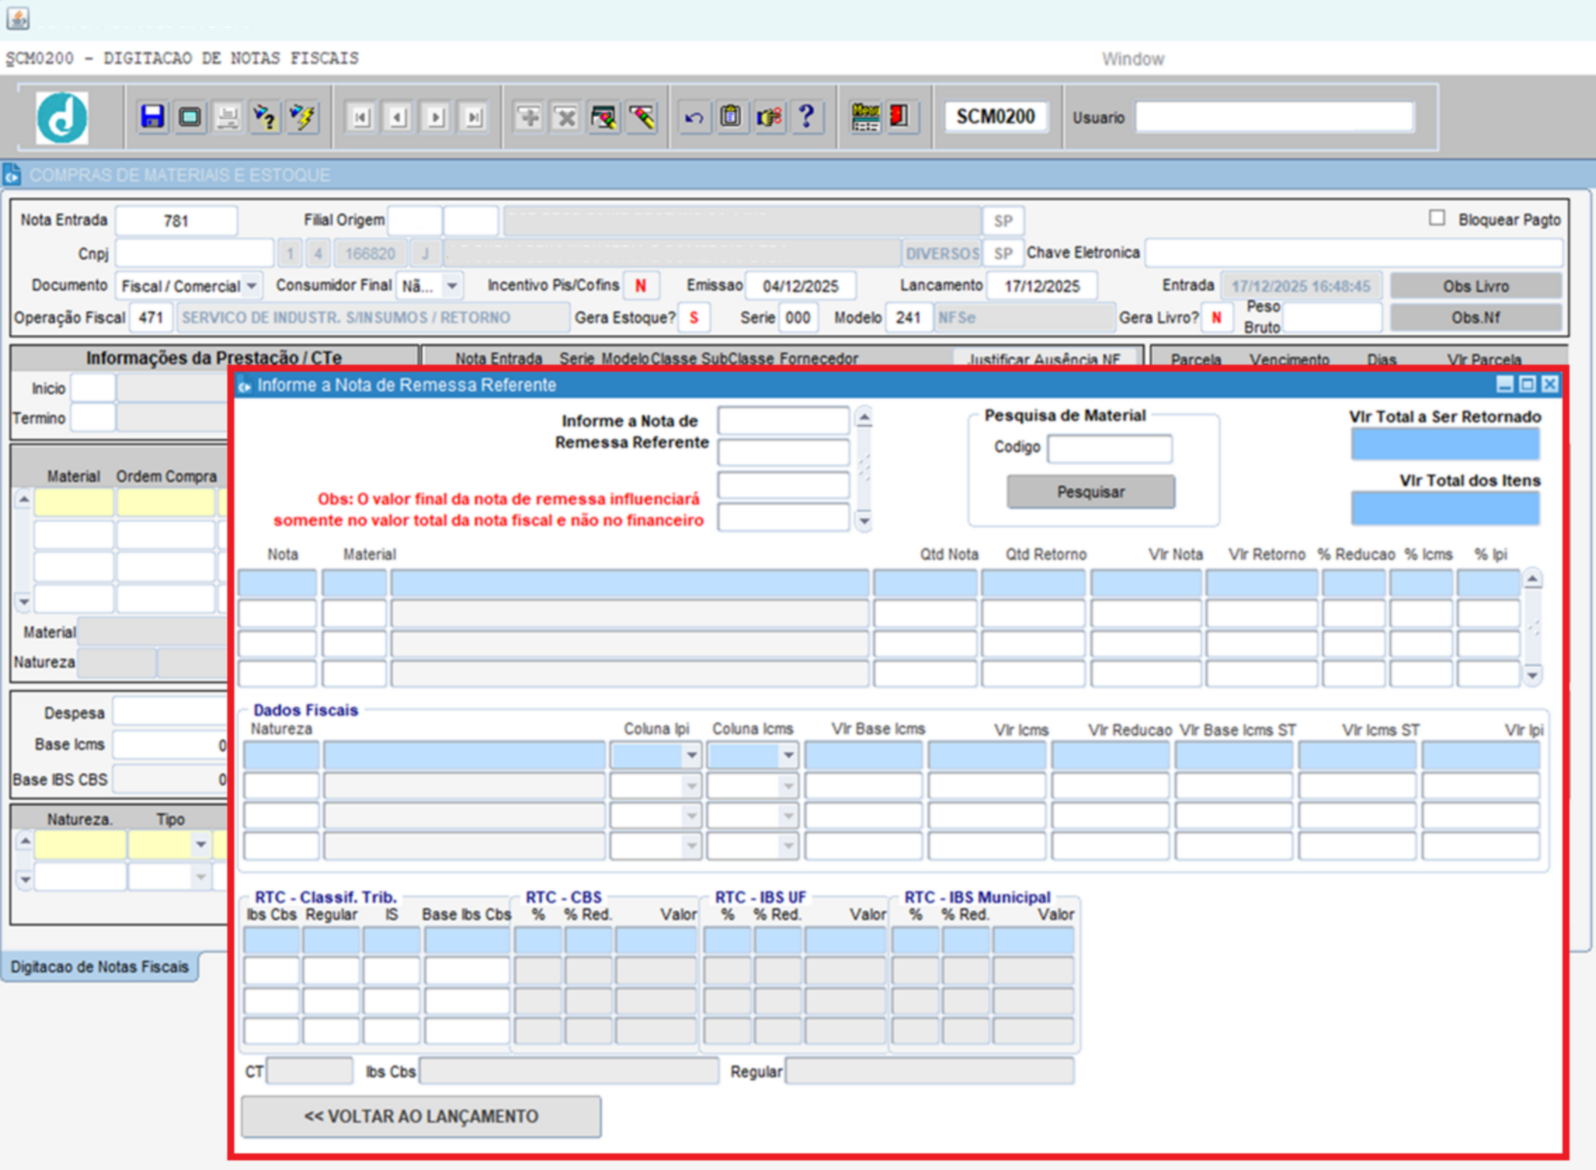Open the Documento Fiscal / Comercial dropdown

click(252, 286)
